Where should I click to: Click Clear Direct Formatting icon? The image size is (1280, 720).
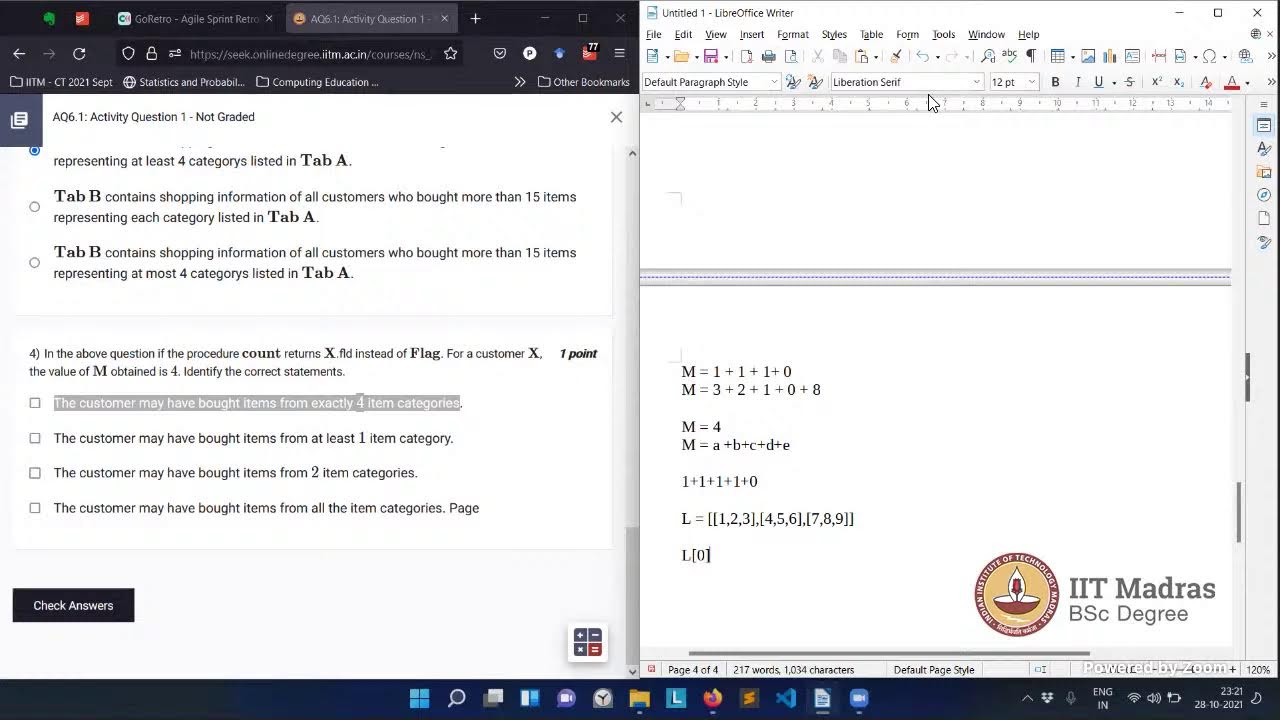pos(1206,82)
